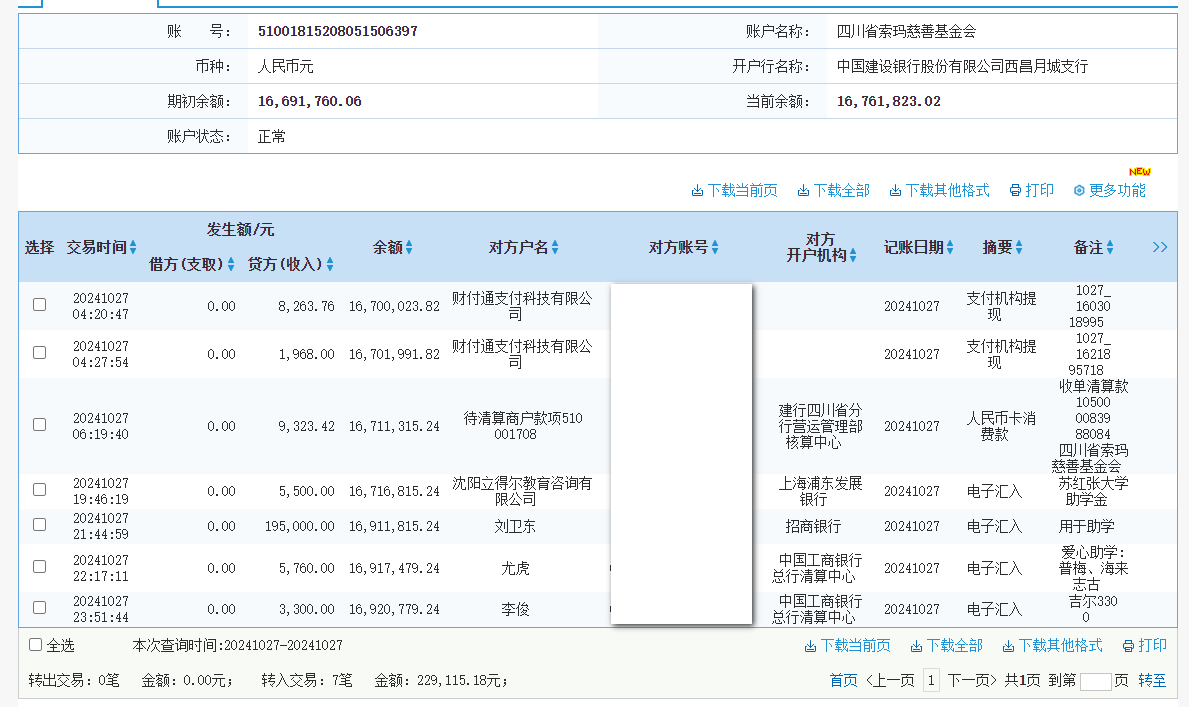Click the 下载全部 download icon

(801, 189)
